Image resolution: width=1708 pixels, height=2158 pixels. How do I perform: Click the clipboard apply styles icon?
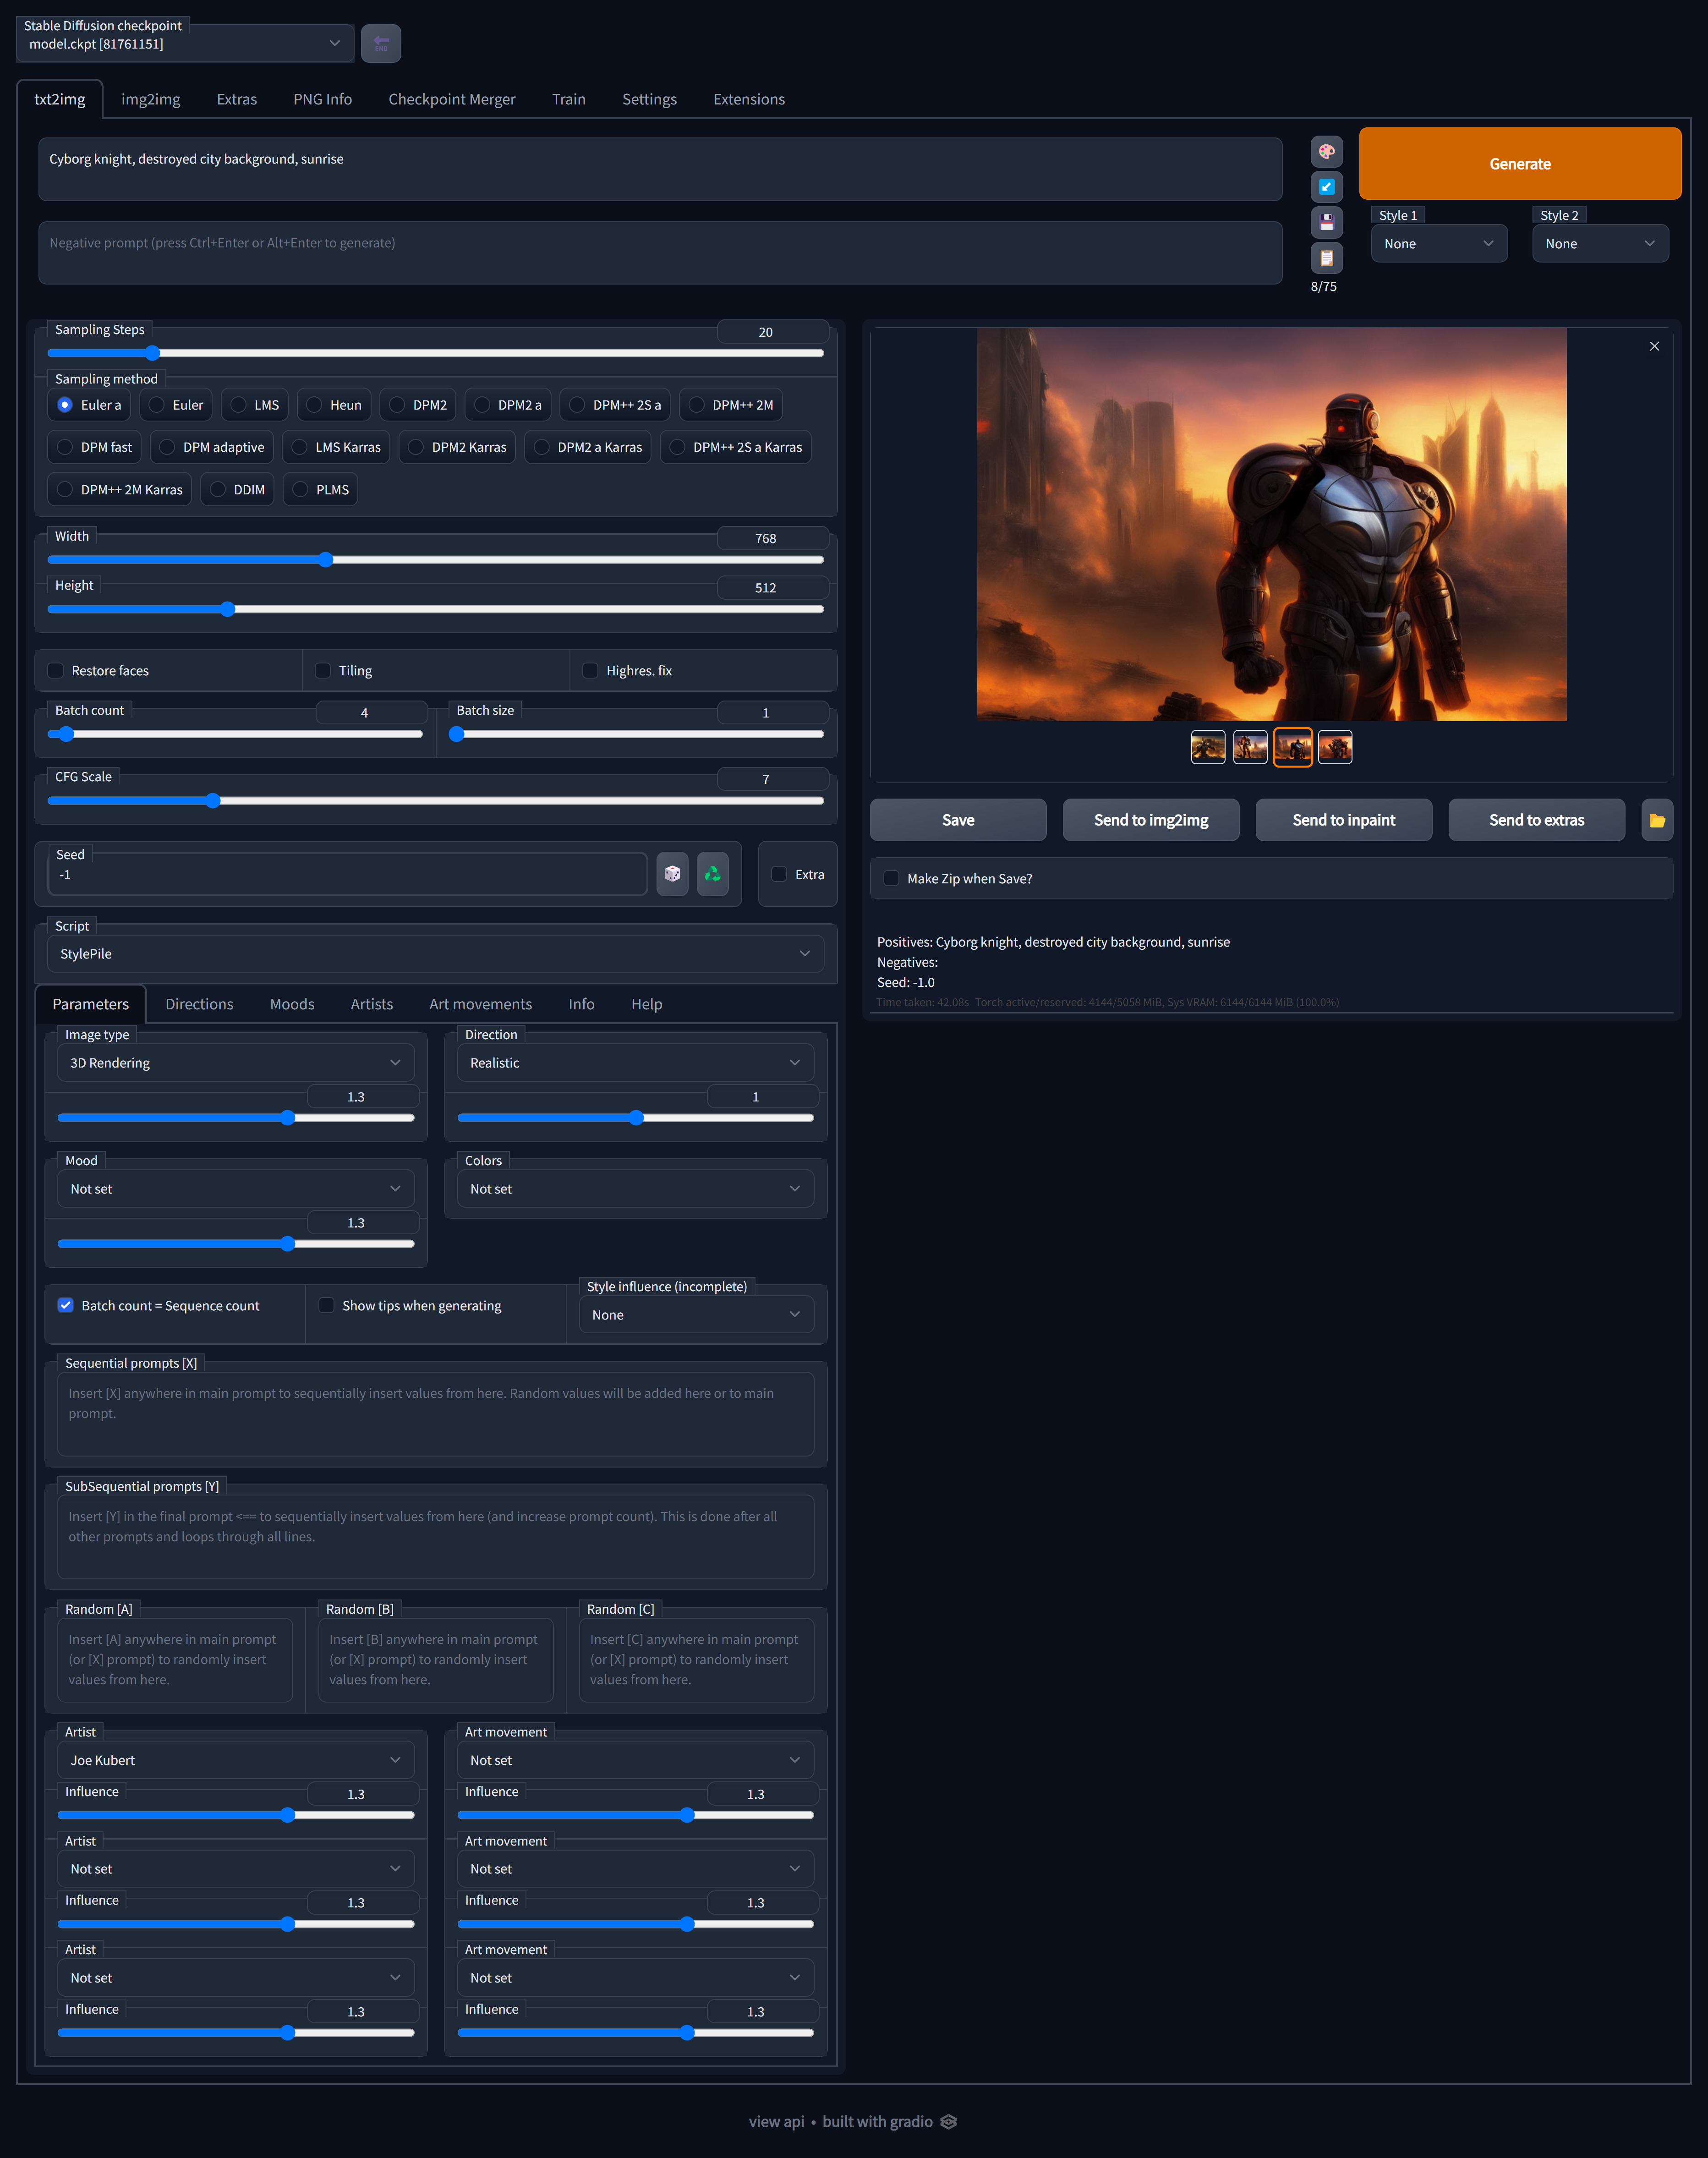pos(1326,258)
